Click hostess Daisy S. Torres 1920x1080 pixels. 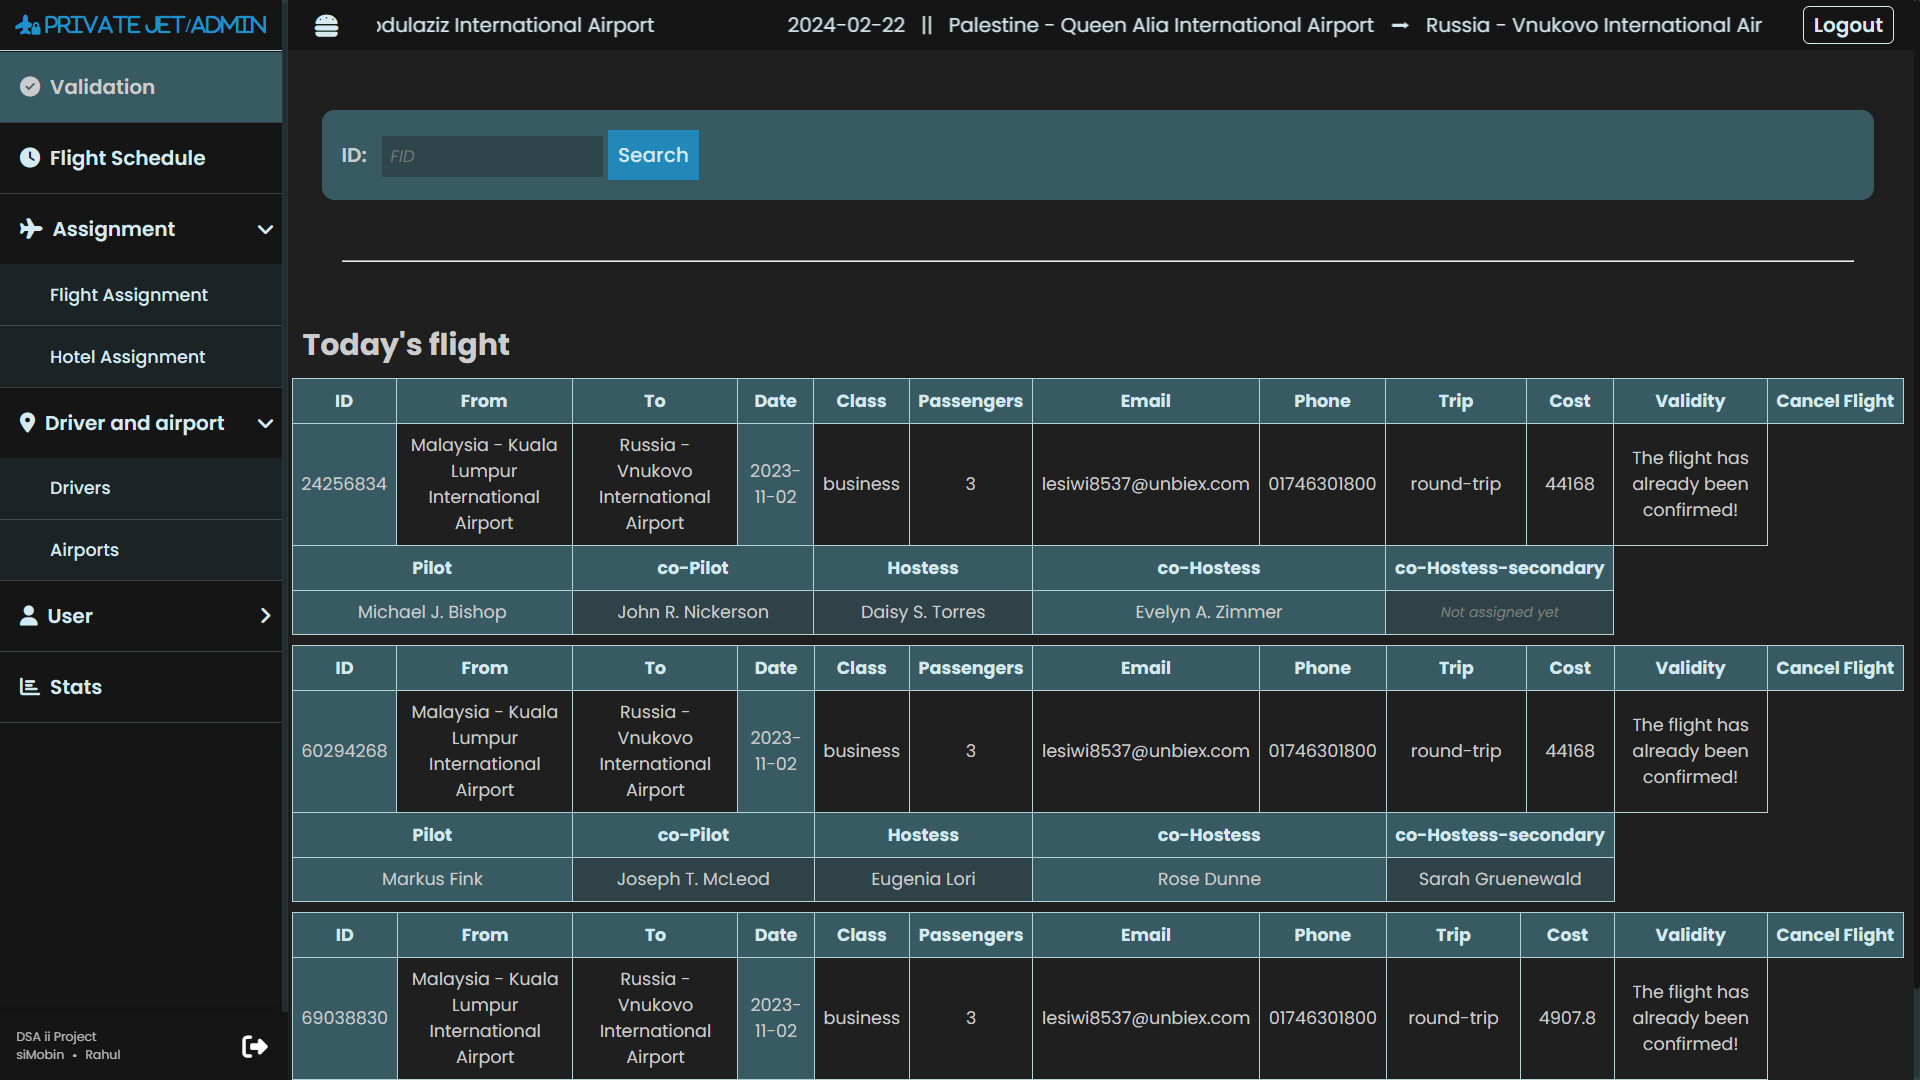coord(923,612)
